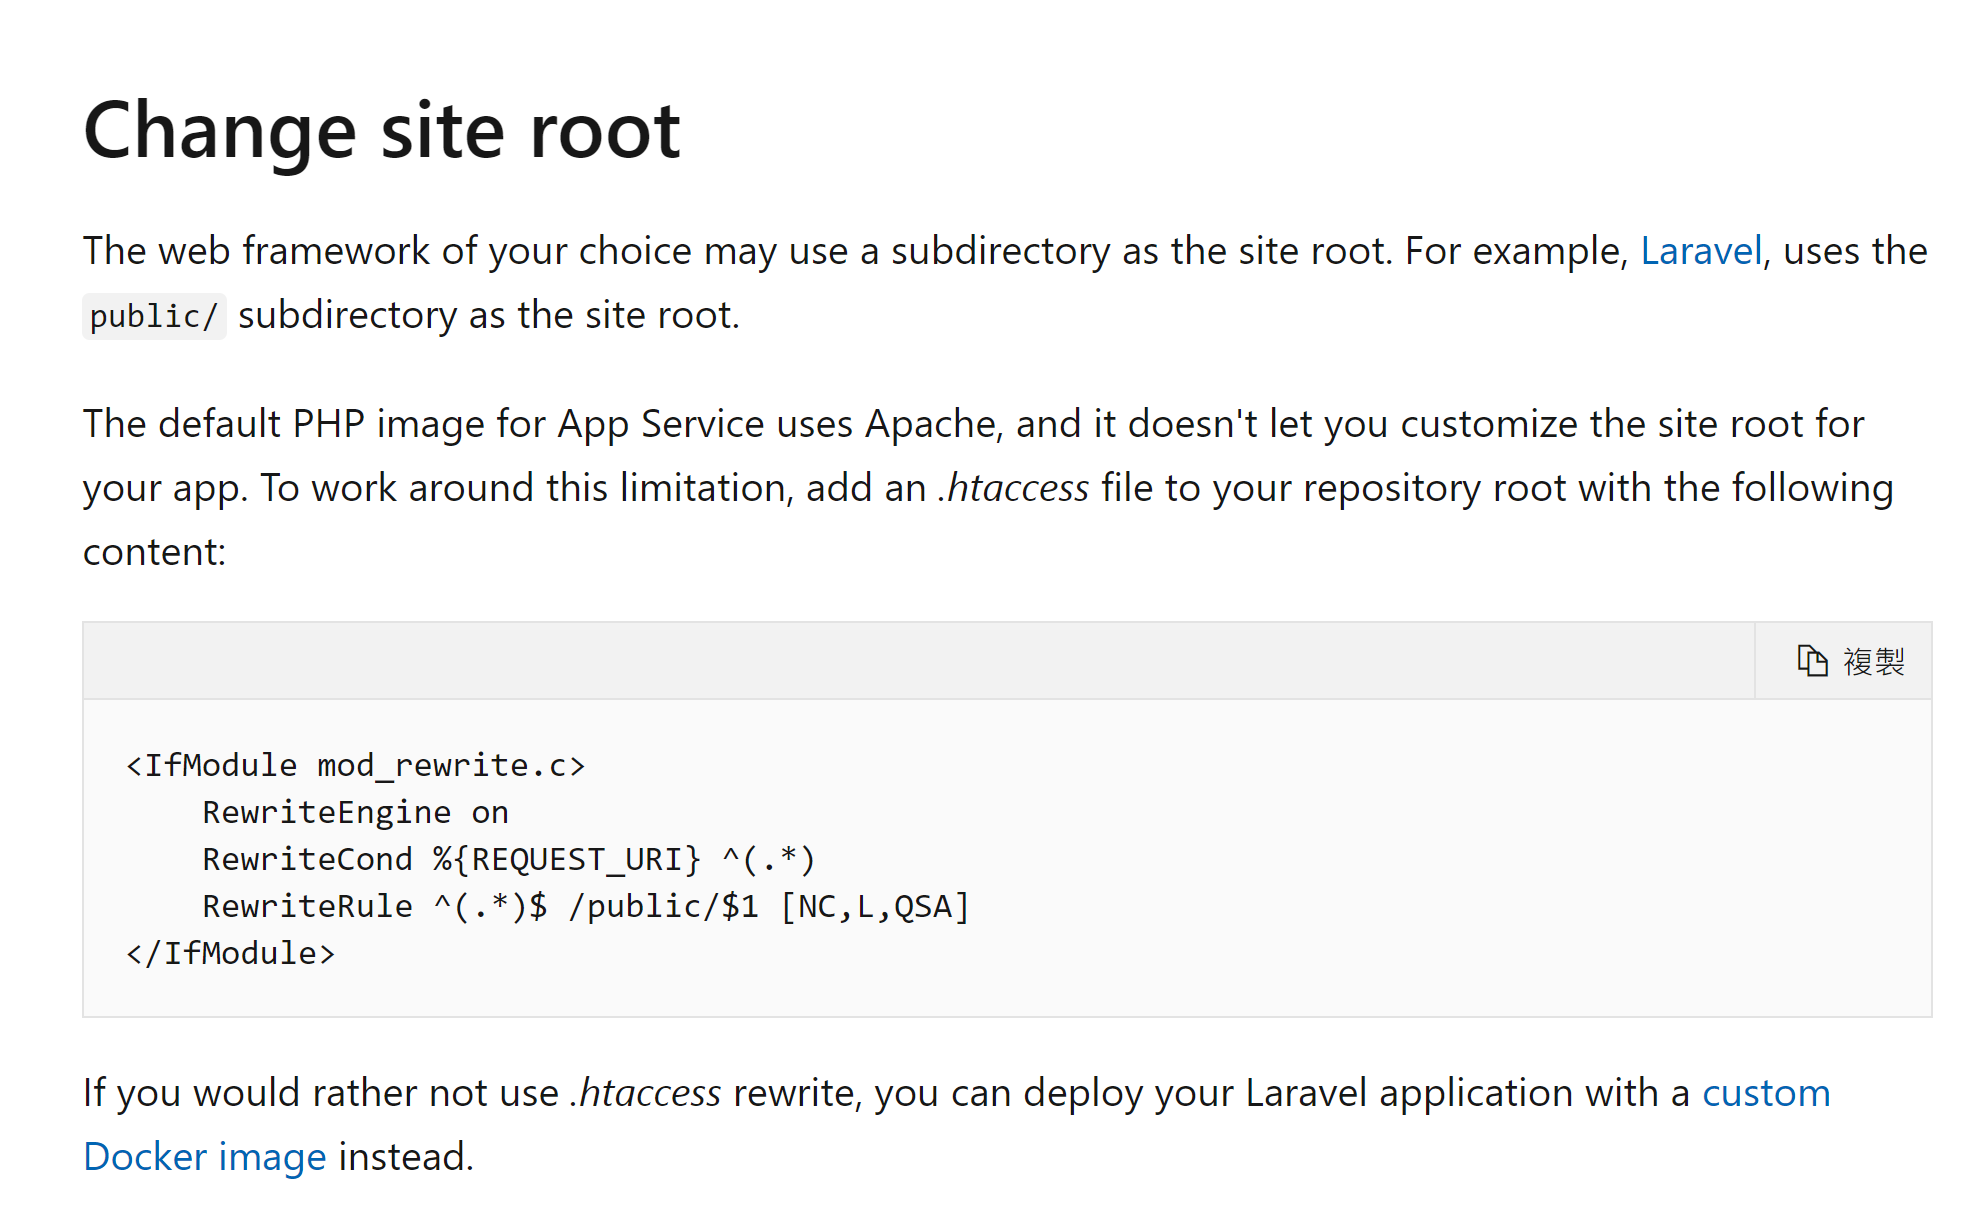Screen dimensions: 1980x1219
Task: Click the '%{REQUEST_URI}' variable in code
Action: (x=566, y=860)
